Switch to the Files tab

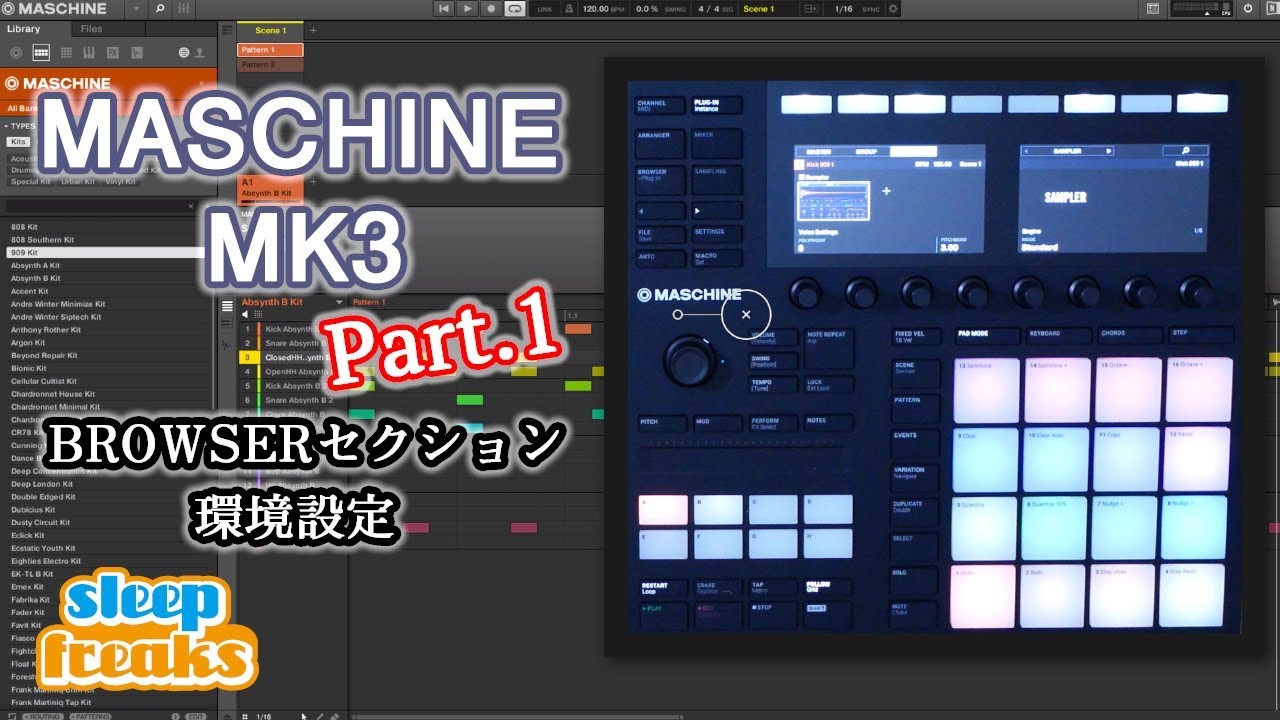tap(91, 29)
